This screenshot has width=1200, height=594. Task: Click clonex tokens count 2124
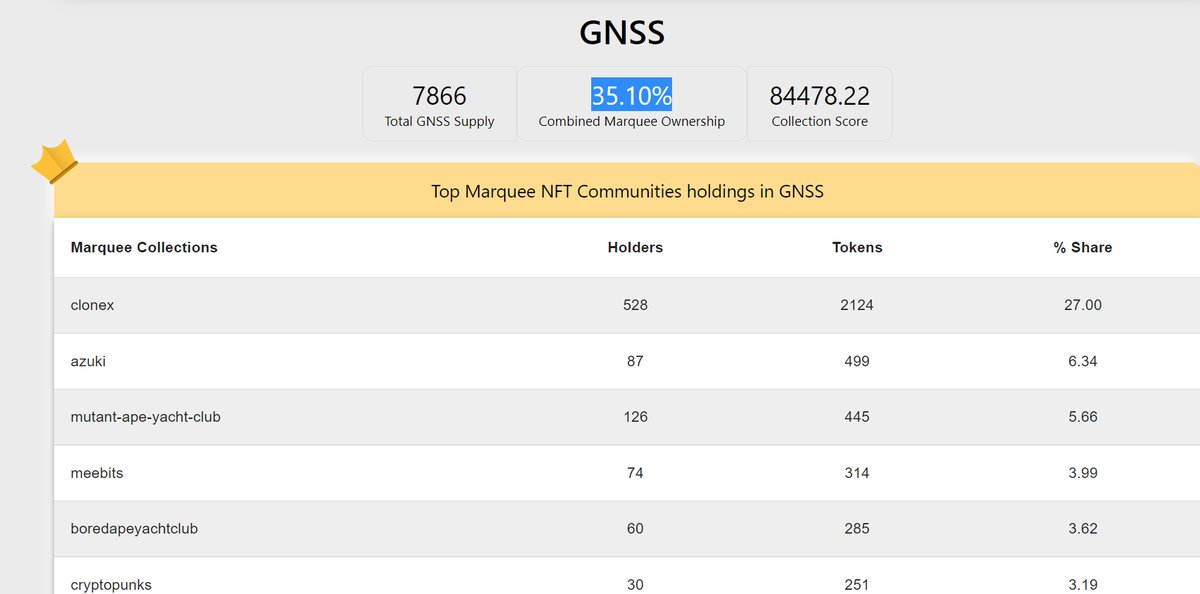point(857,305)
